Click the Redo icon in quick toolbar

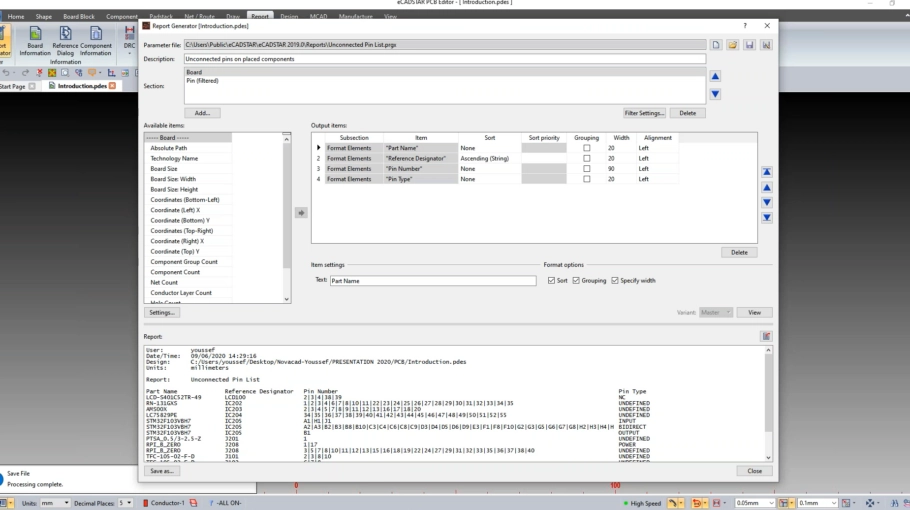25,73
